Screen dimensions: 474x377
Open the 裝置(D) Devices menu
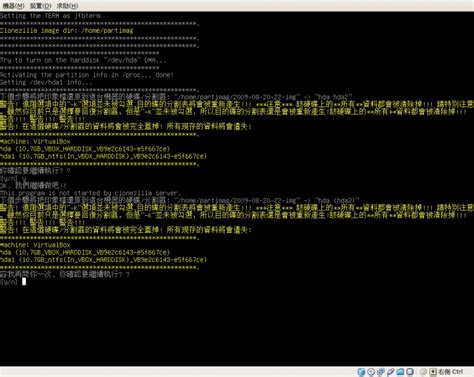[41, 6]
